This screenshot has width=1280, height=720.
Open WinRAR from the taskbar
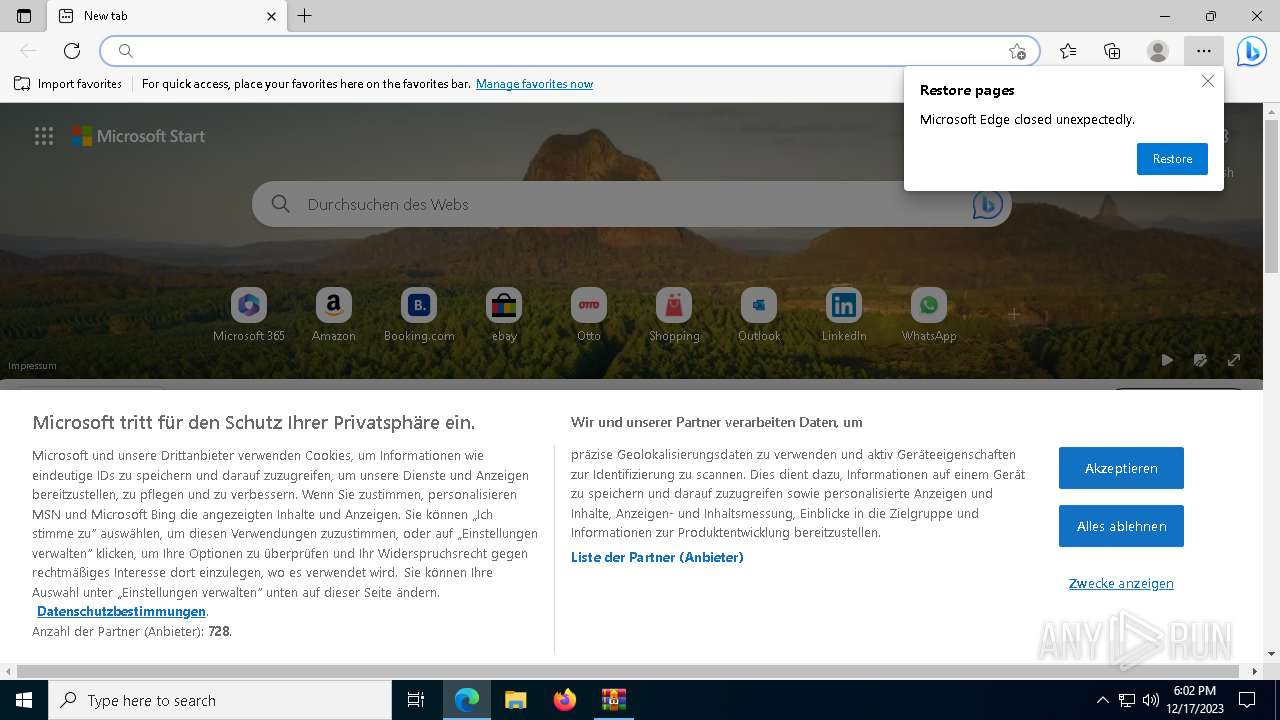[x=614, y=700]
